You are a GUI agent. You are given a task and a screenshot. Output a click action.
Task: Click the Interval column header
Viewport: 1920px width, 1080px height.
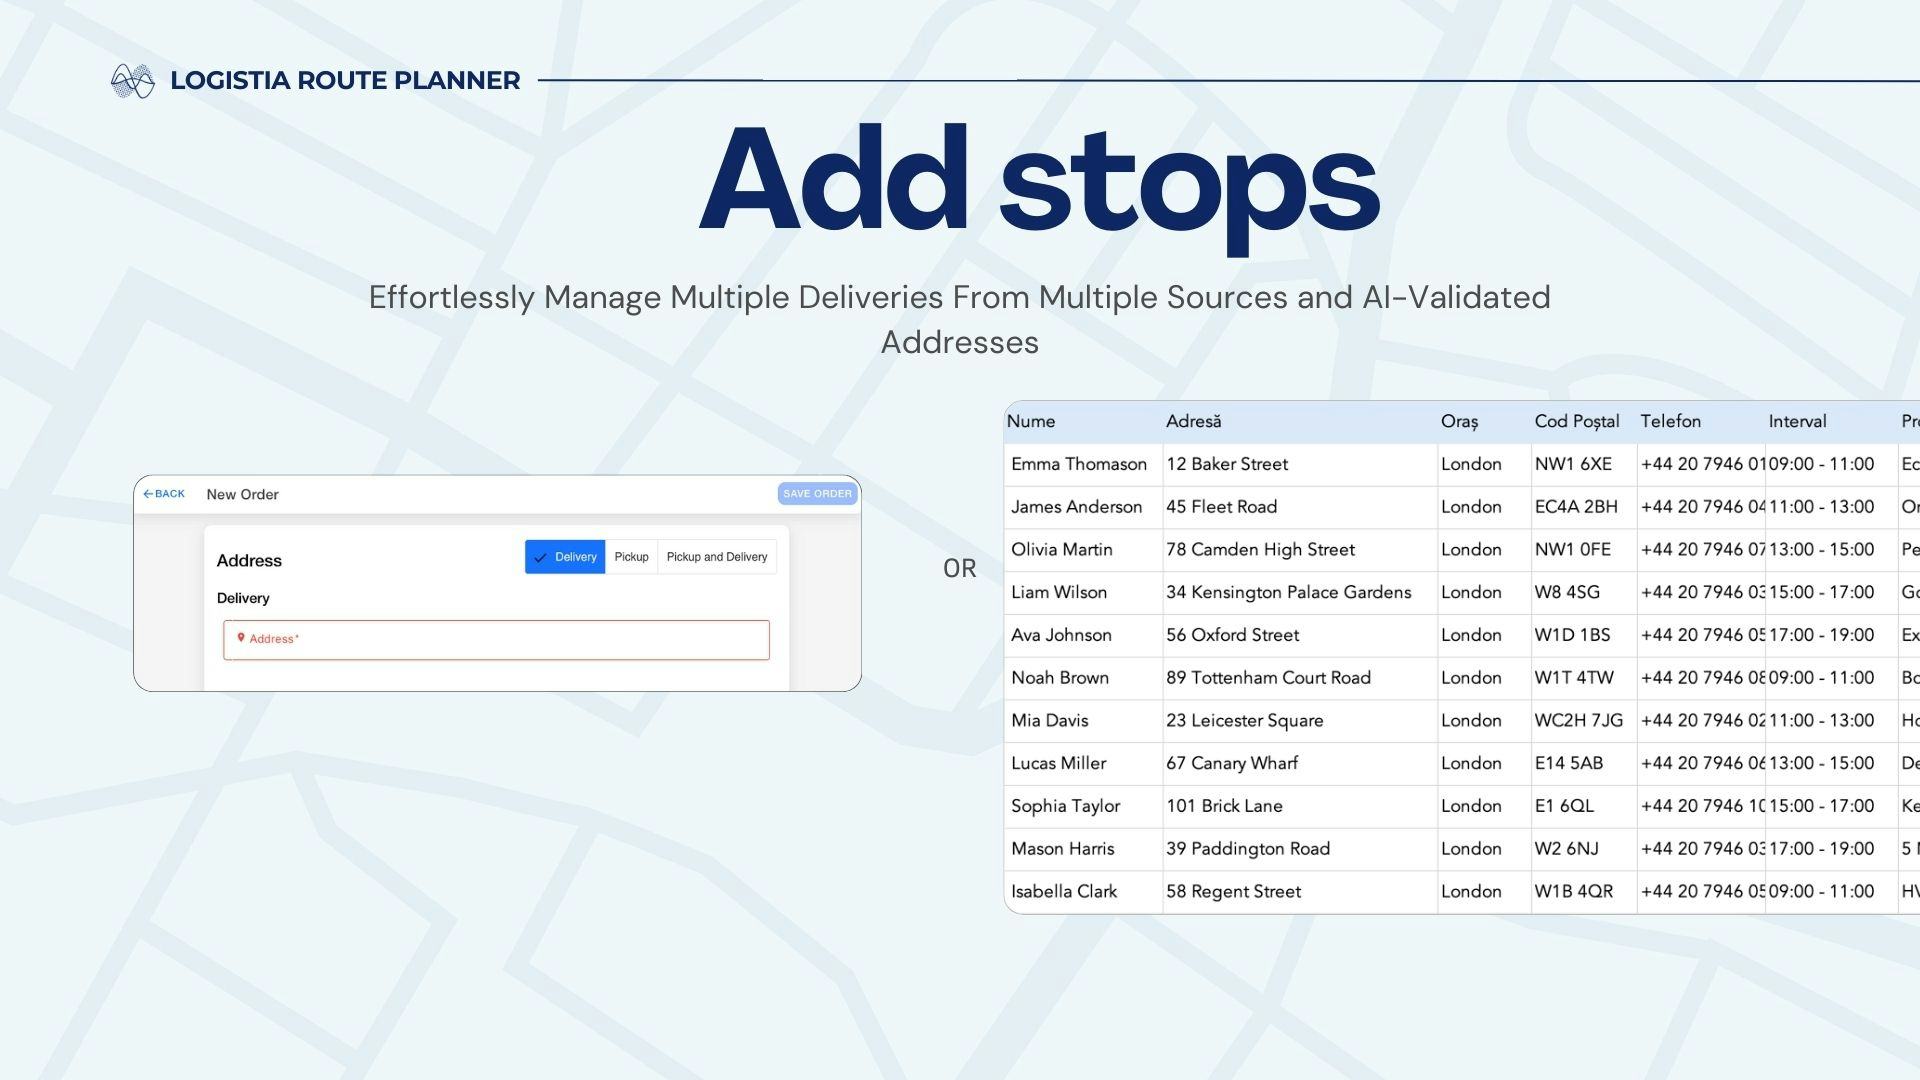(x=1831, y=422)
